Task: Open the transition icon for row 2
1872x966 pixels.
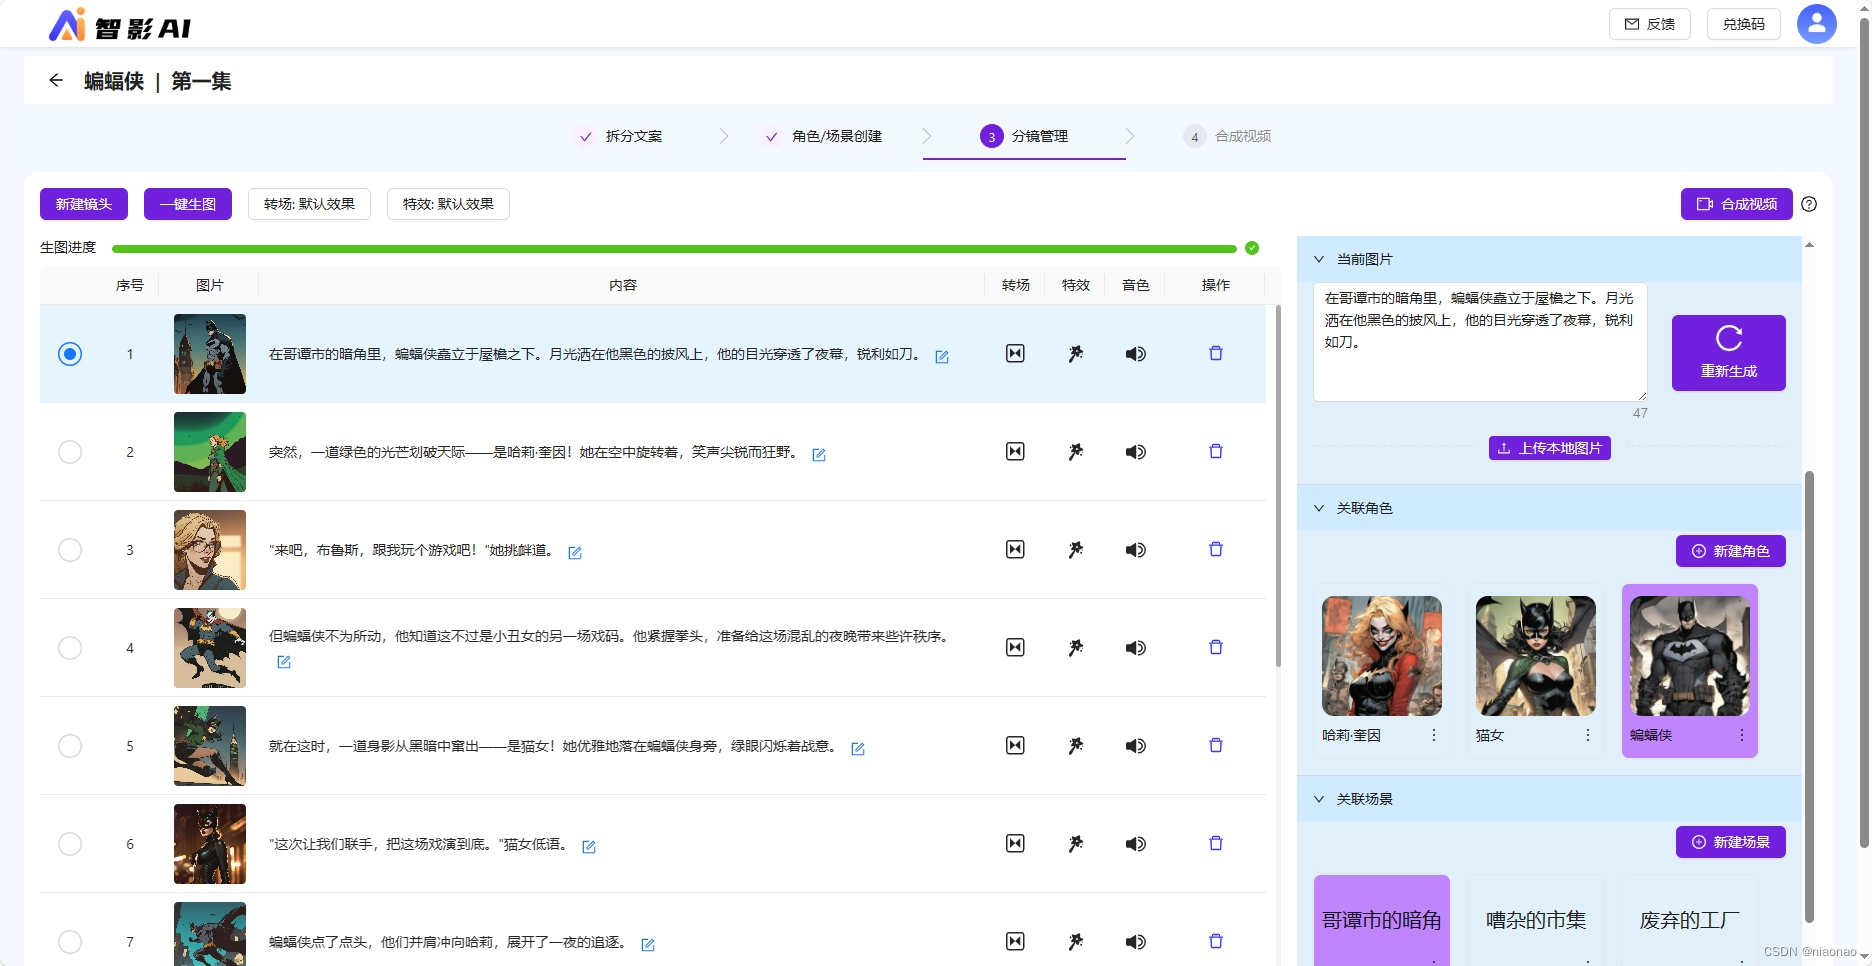Action: pos(1015,452)
